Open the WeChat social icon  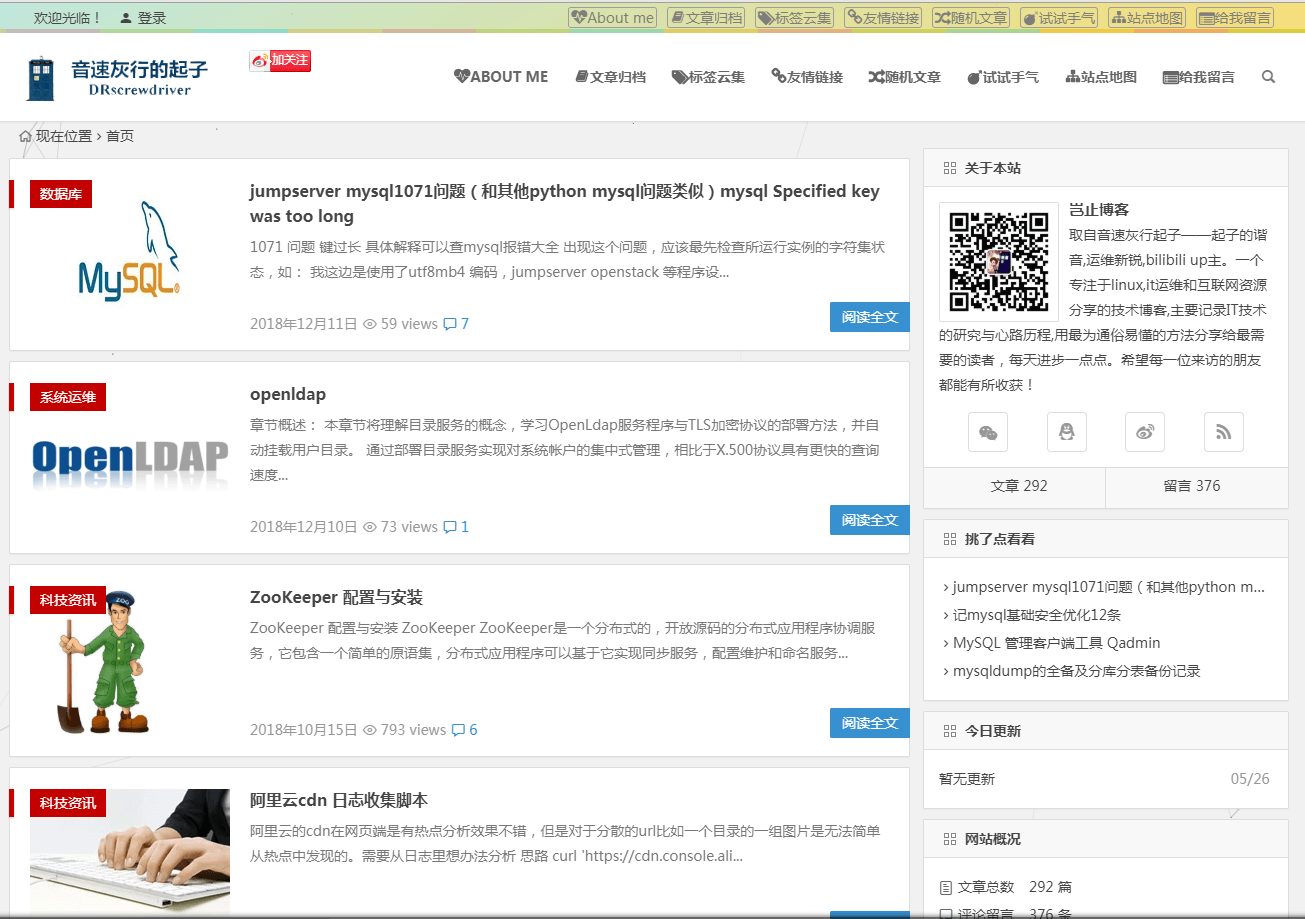[987, 432]
